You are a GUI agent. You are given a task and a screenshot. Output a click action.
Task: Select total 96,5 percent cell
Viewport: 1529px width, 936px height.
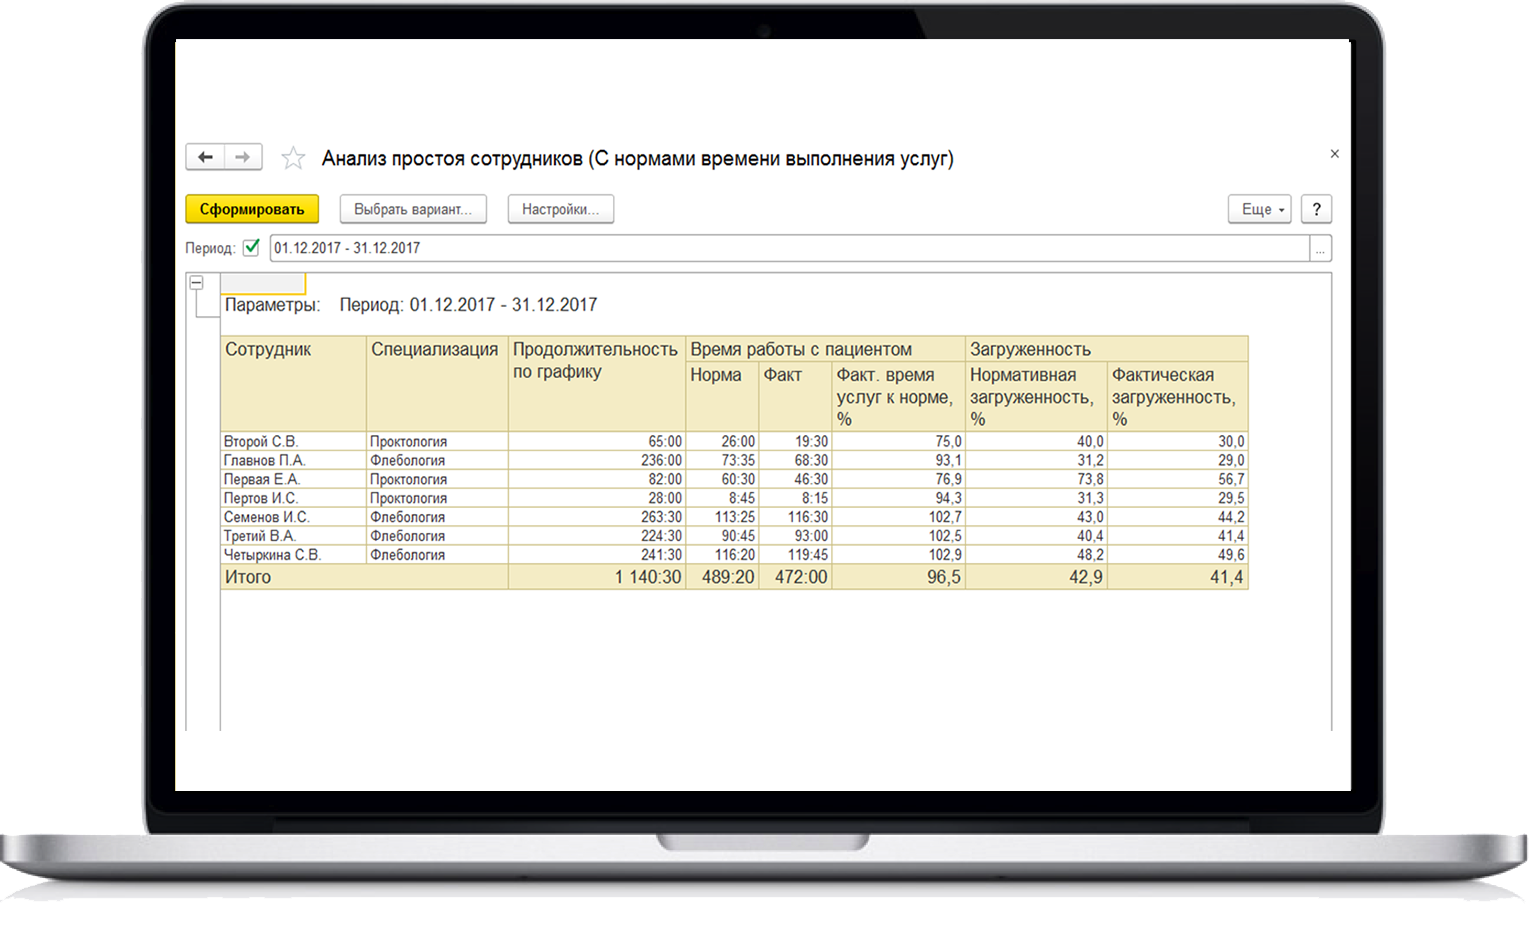point(898,577)
